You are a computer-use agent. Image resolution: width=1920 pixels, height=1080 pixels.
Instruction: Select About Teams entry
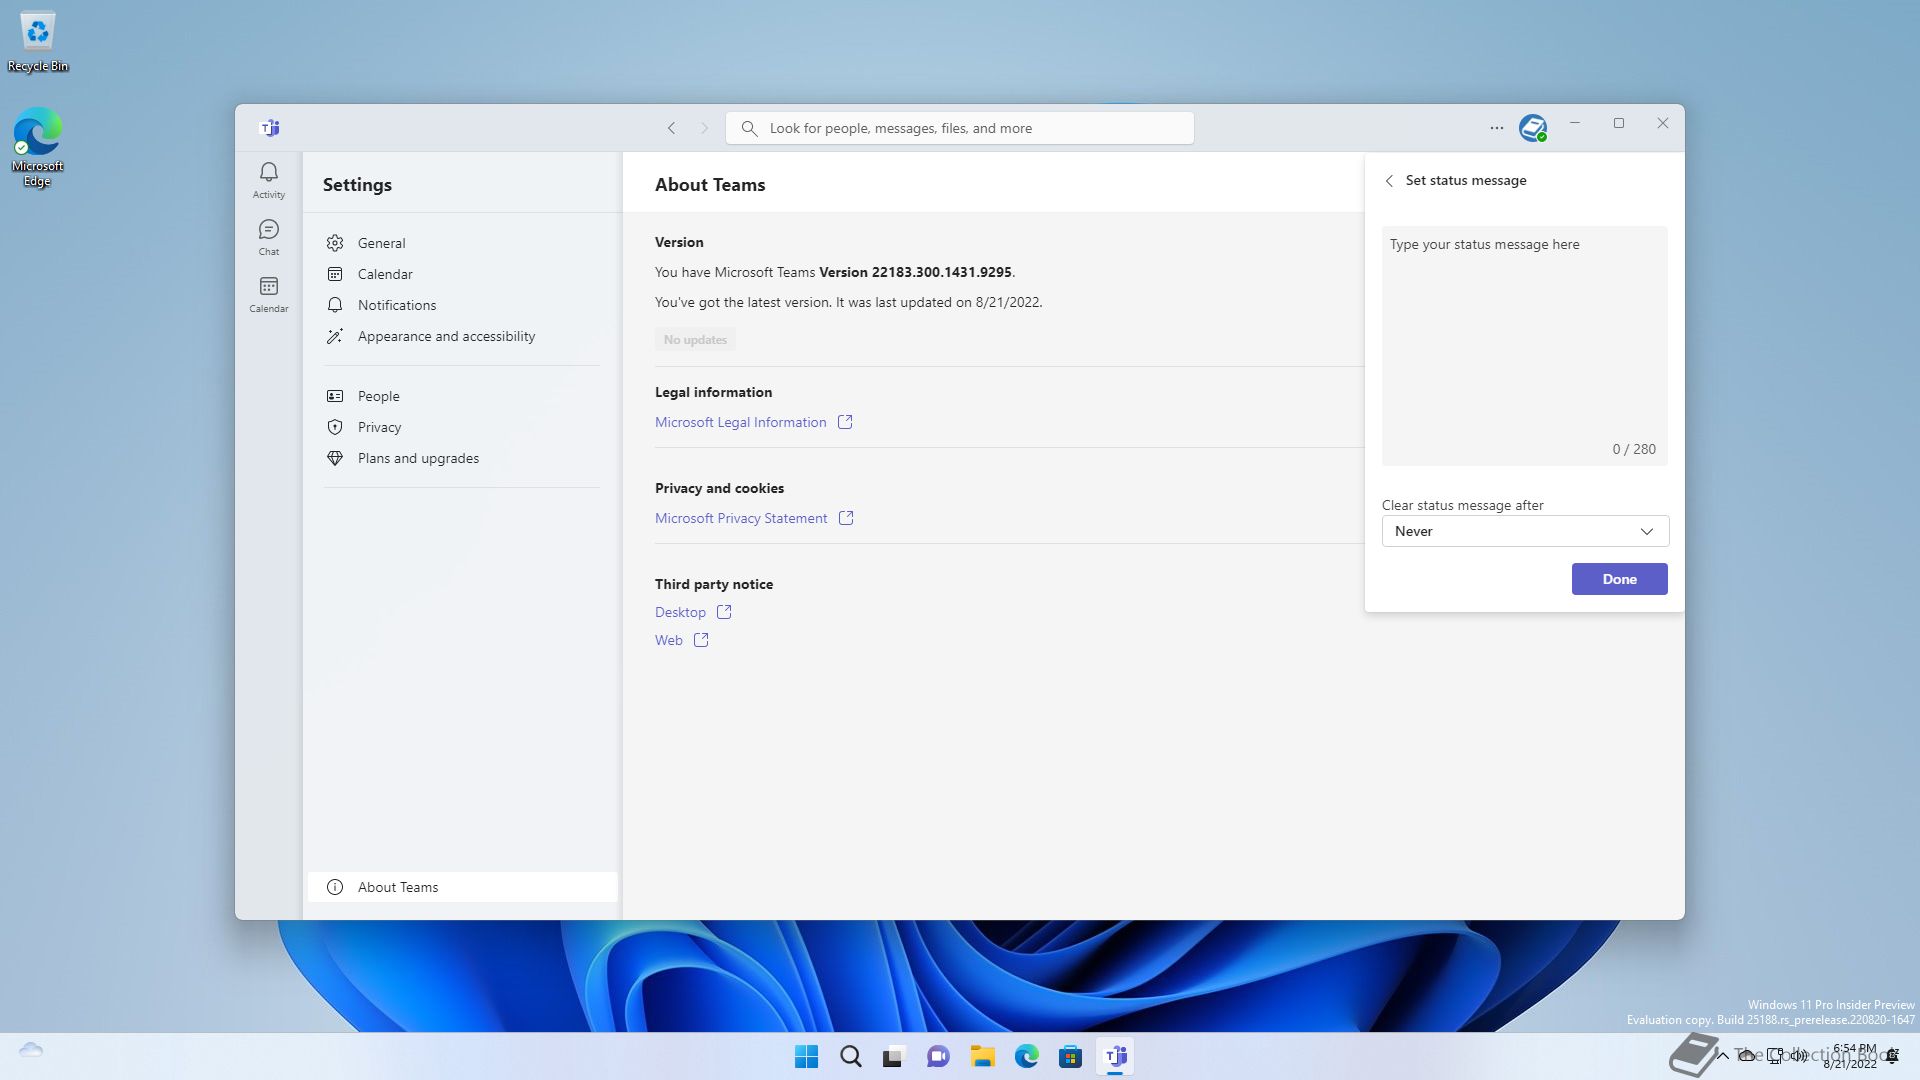click(x=462, y=887)
